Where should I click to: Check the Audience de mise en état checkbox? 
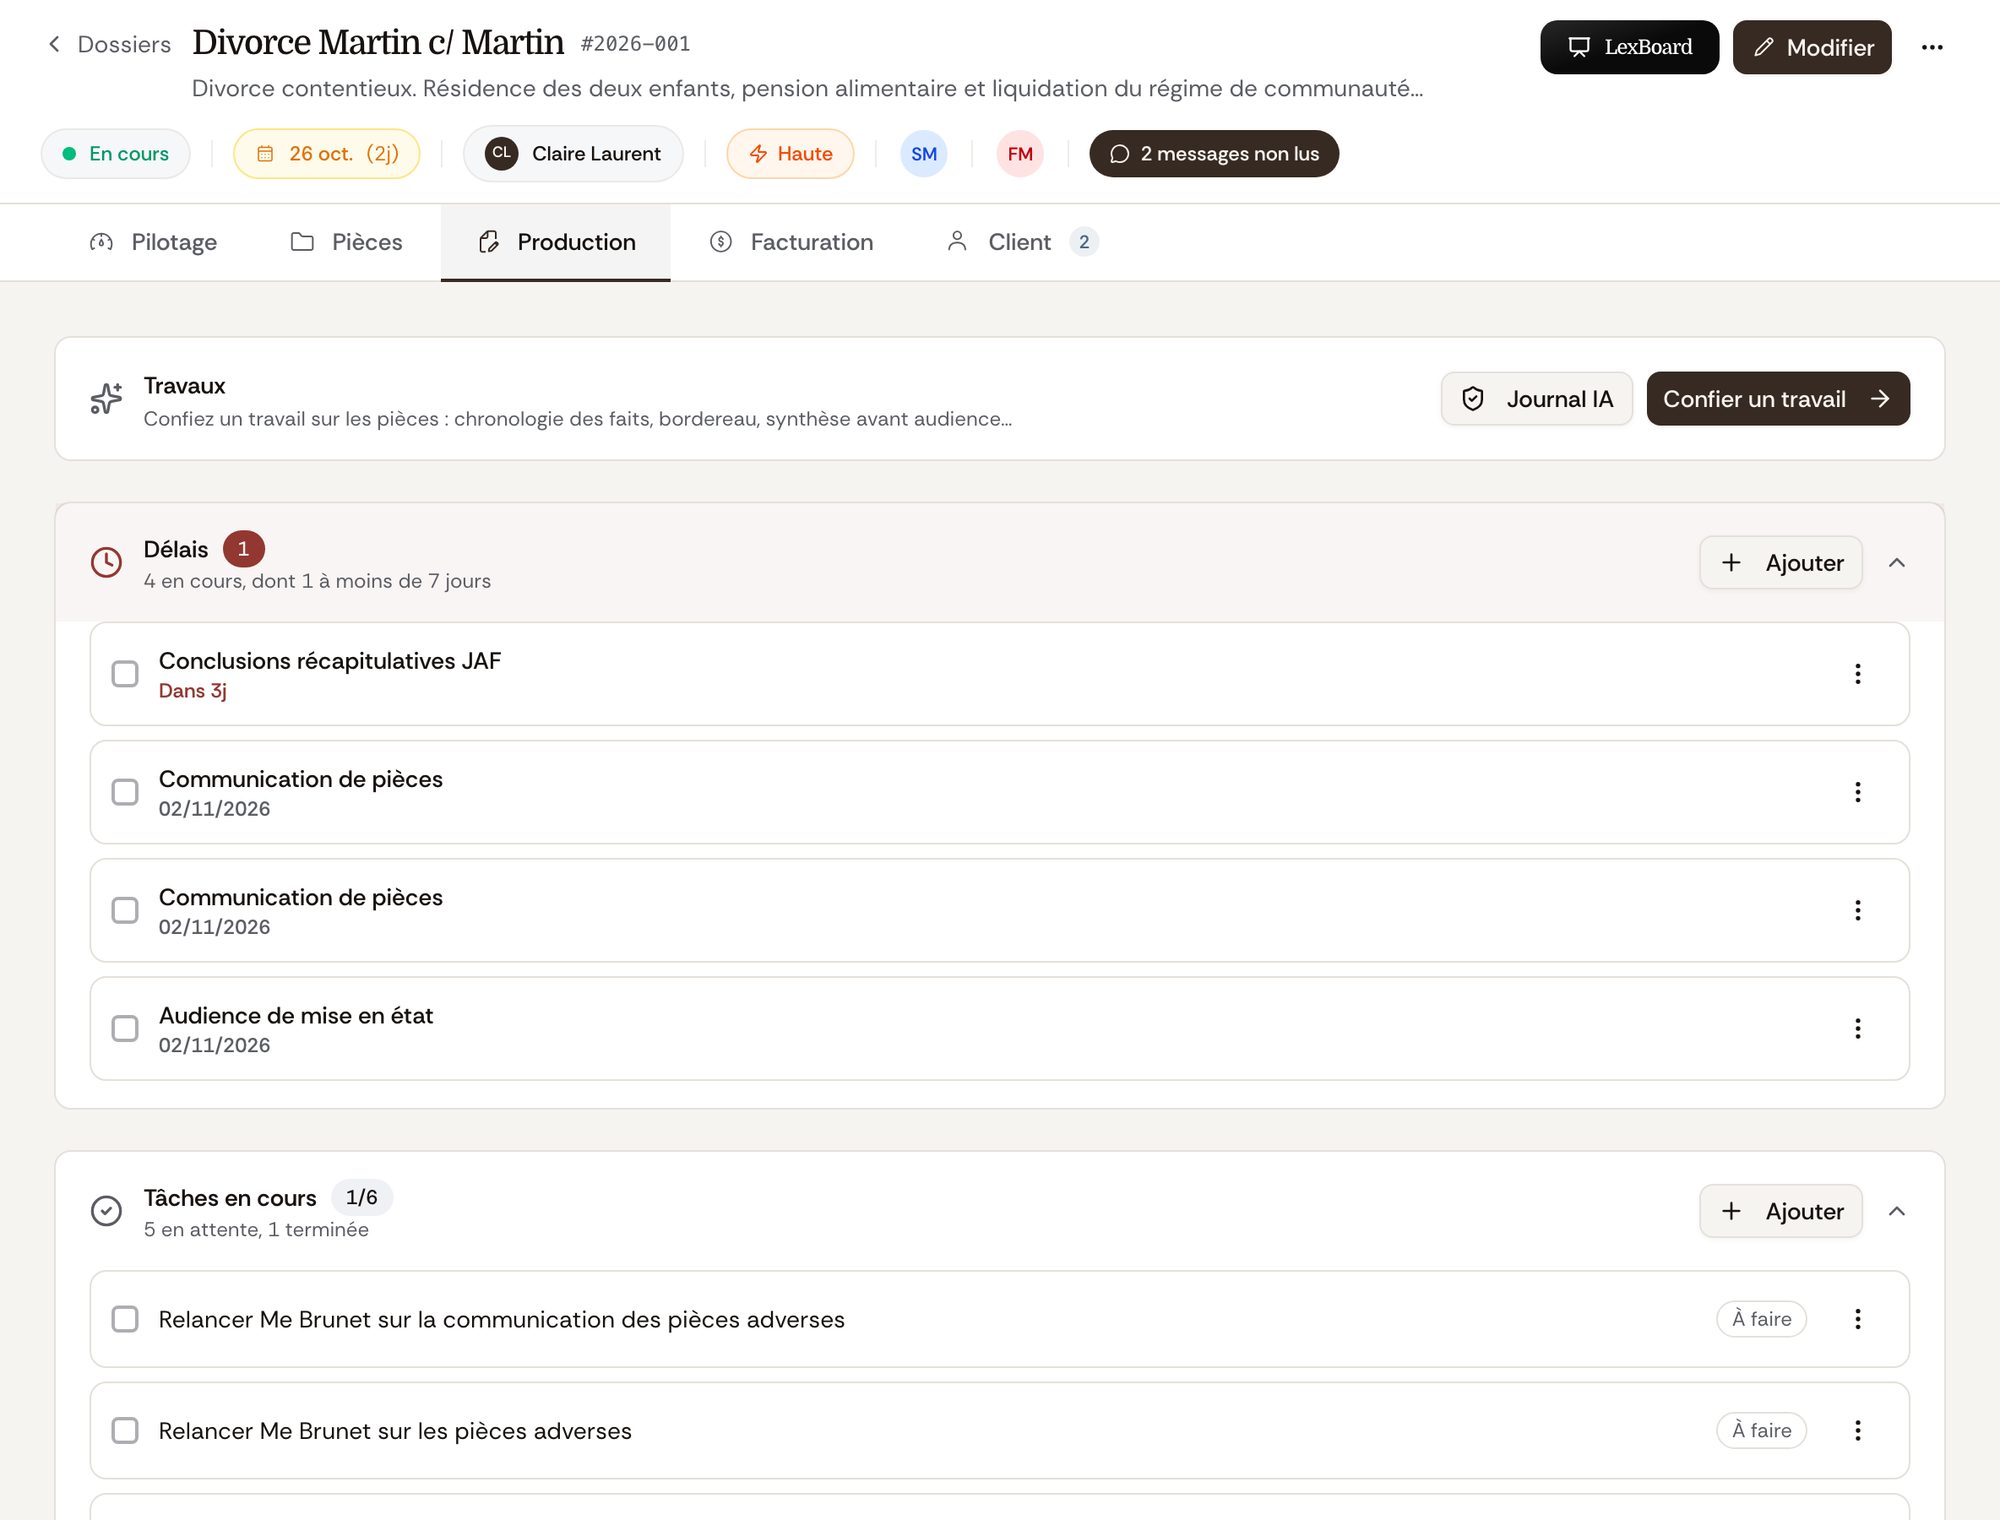click(x=125, y=1029)
